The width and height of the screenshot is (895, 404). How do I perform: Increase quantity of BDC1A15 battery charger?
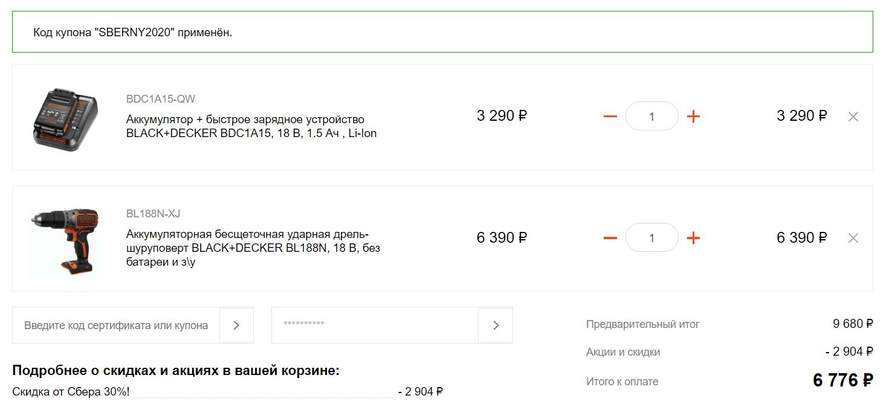pyautogui.click(x=693, y=116)
